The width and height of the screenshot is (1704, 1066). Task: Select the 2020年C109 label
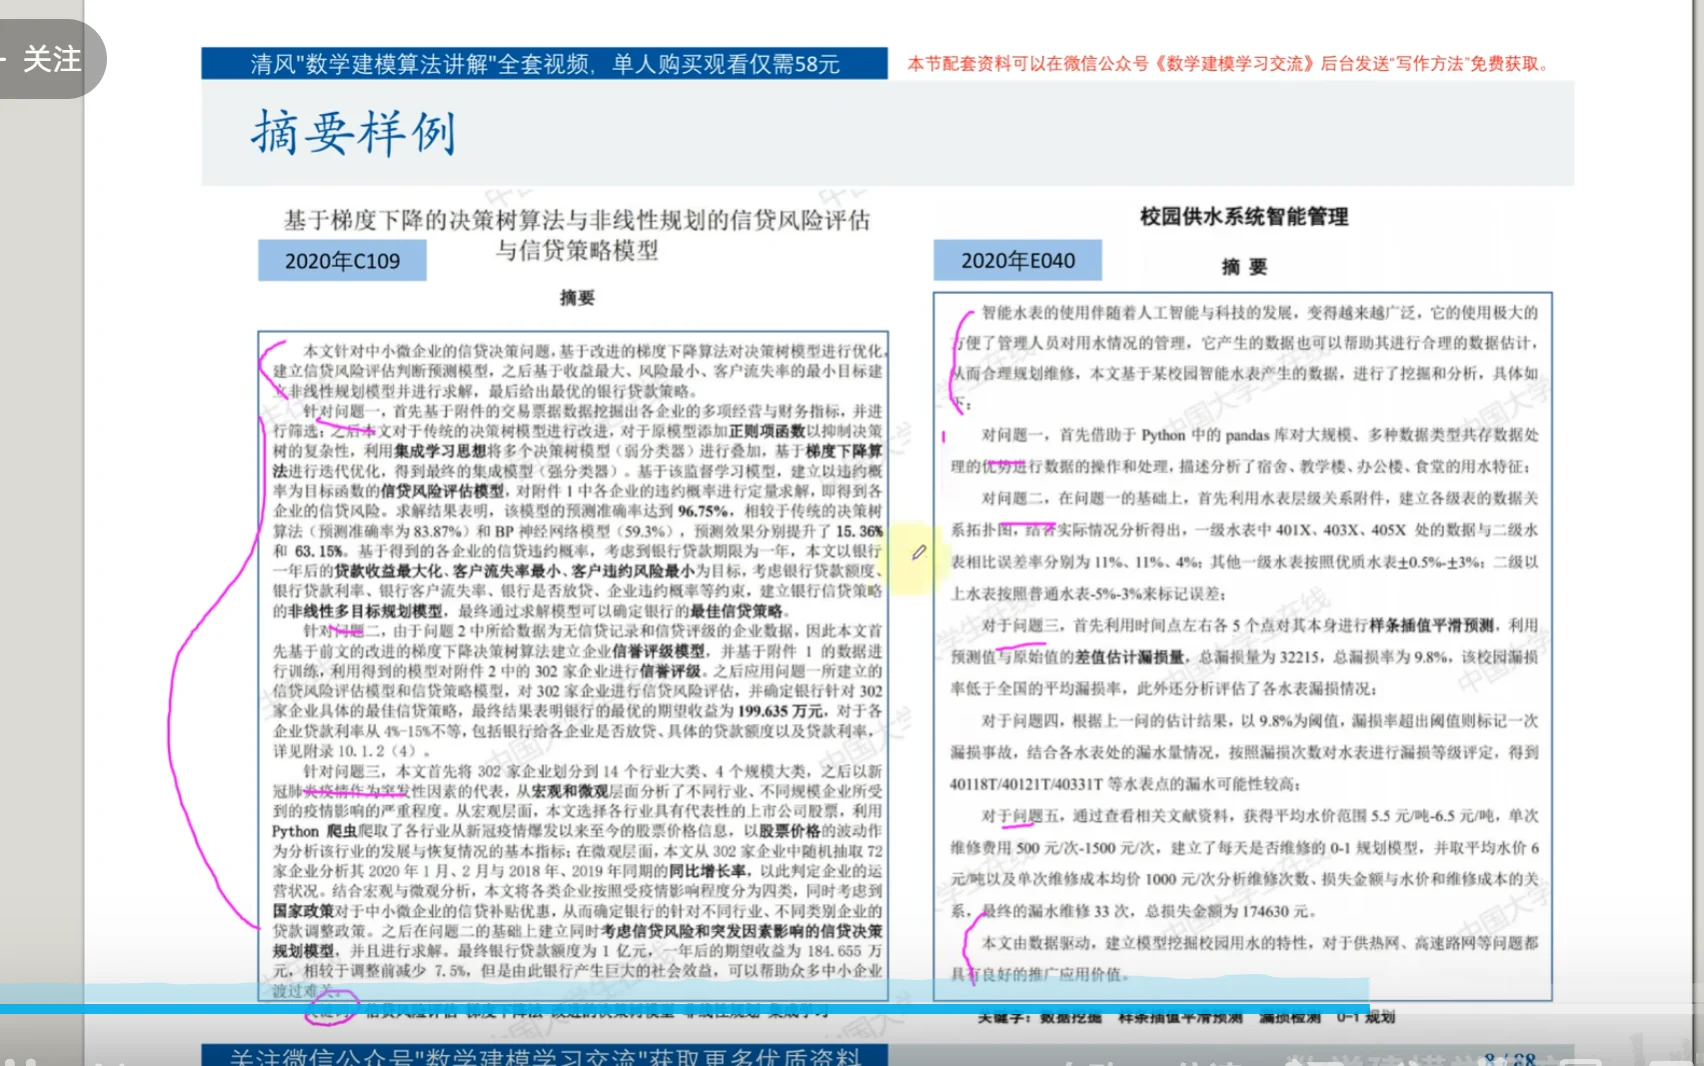point(342,261)
